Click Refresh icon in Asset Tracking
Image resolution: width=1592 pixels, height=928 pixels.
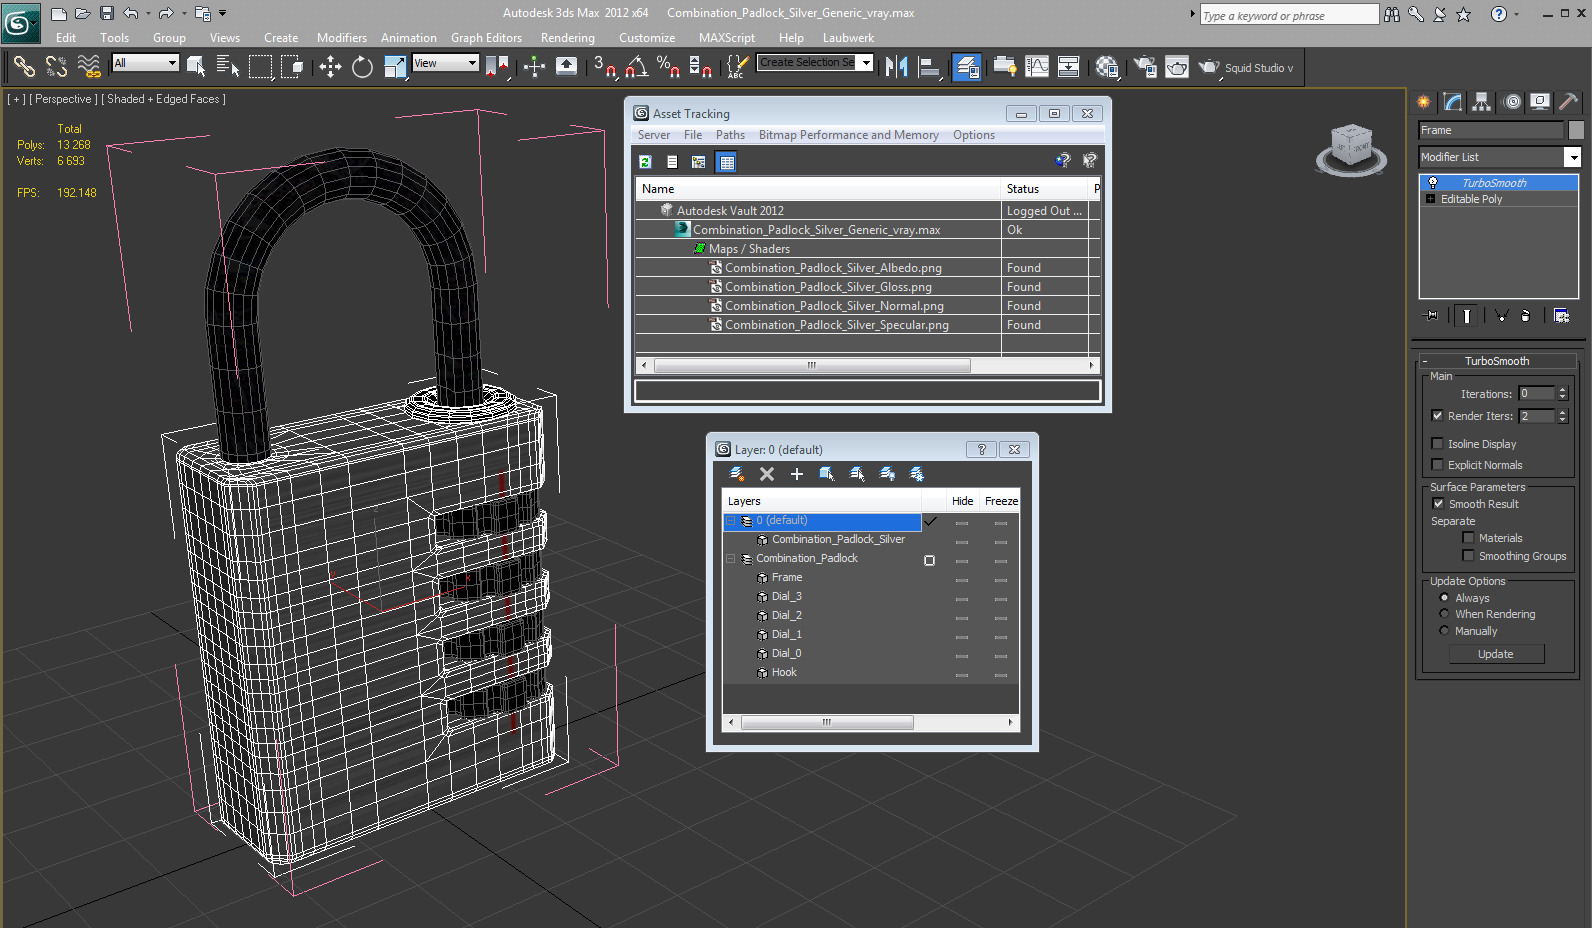(x=646, y=161)
